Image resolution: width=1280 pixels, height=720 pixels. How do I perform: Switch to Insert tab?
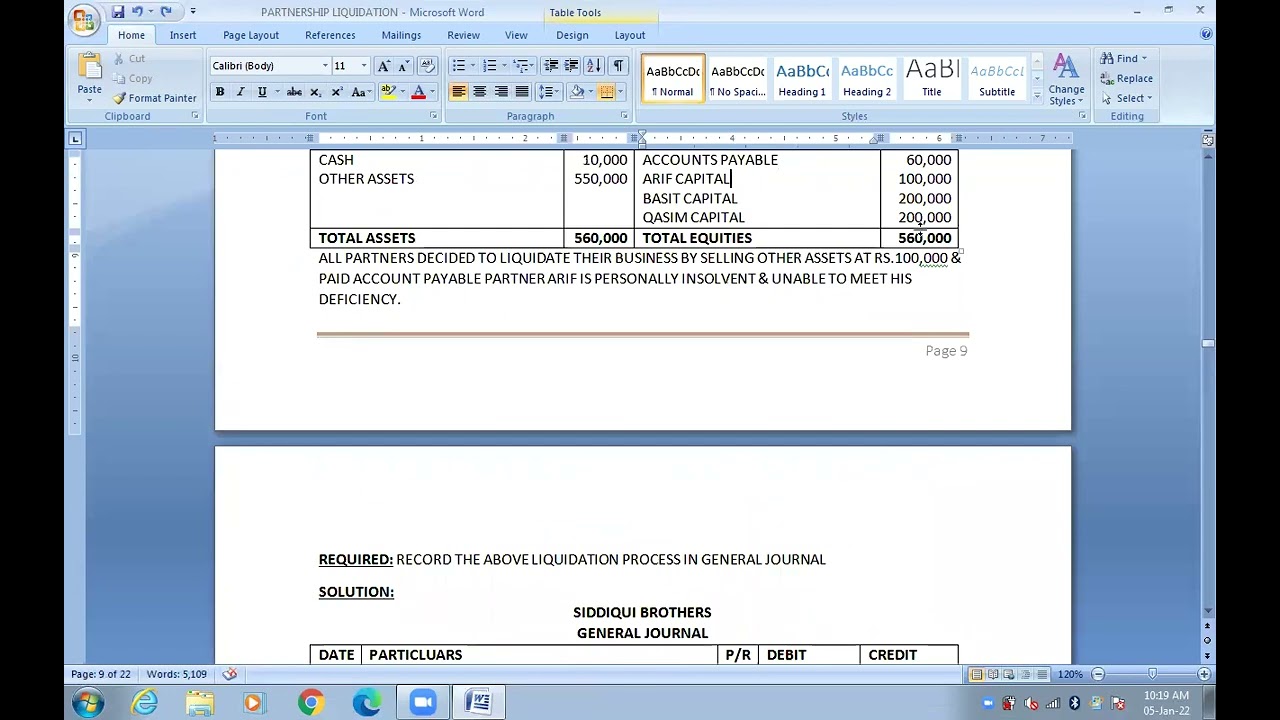[x=183, y=35]
